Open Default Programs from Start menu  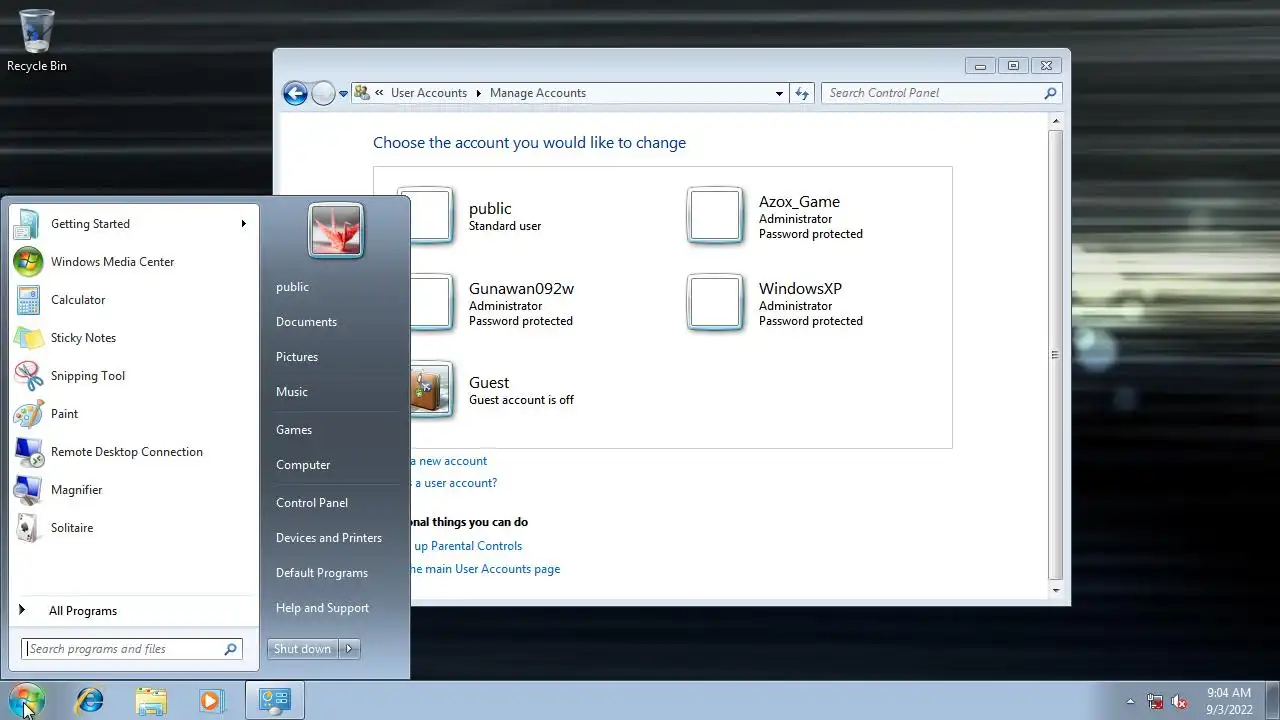coord(322,573)
